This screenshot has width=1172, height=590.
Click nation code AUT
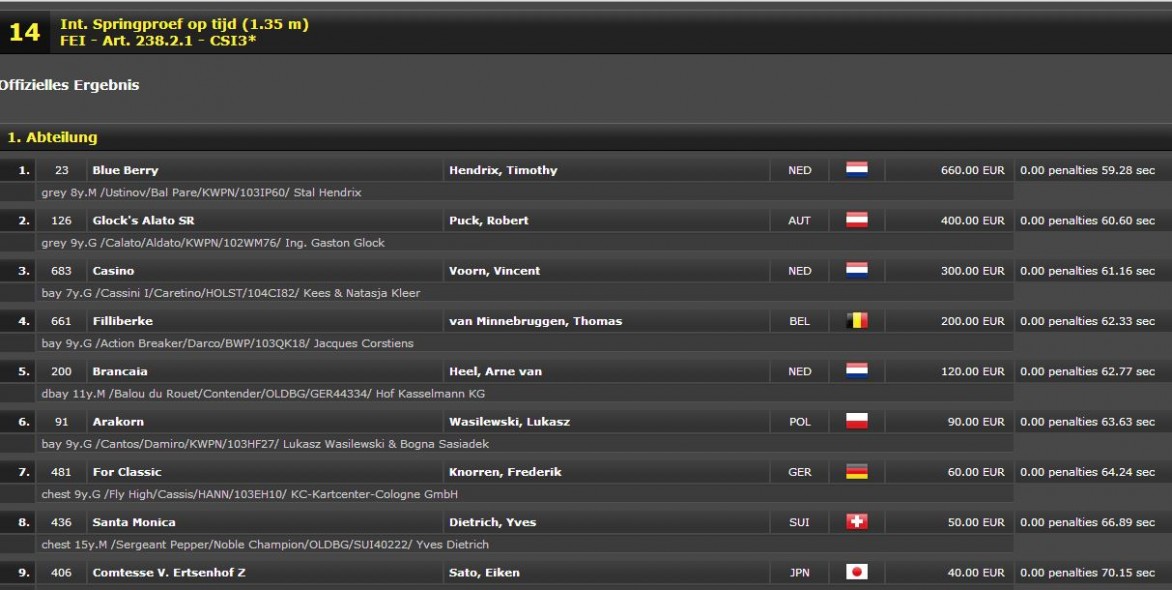tap(799, 221)
